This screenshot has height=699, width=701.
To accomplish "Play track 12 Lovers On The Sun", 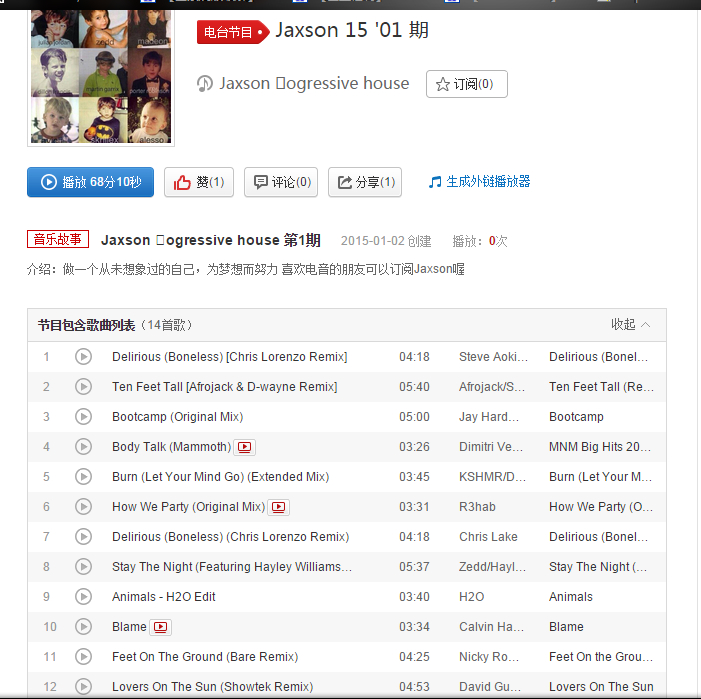I will 83,686.
